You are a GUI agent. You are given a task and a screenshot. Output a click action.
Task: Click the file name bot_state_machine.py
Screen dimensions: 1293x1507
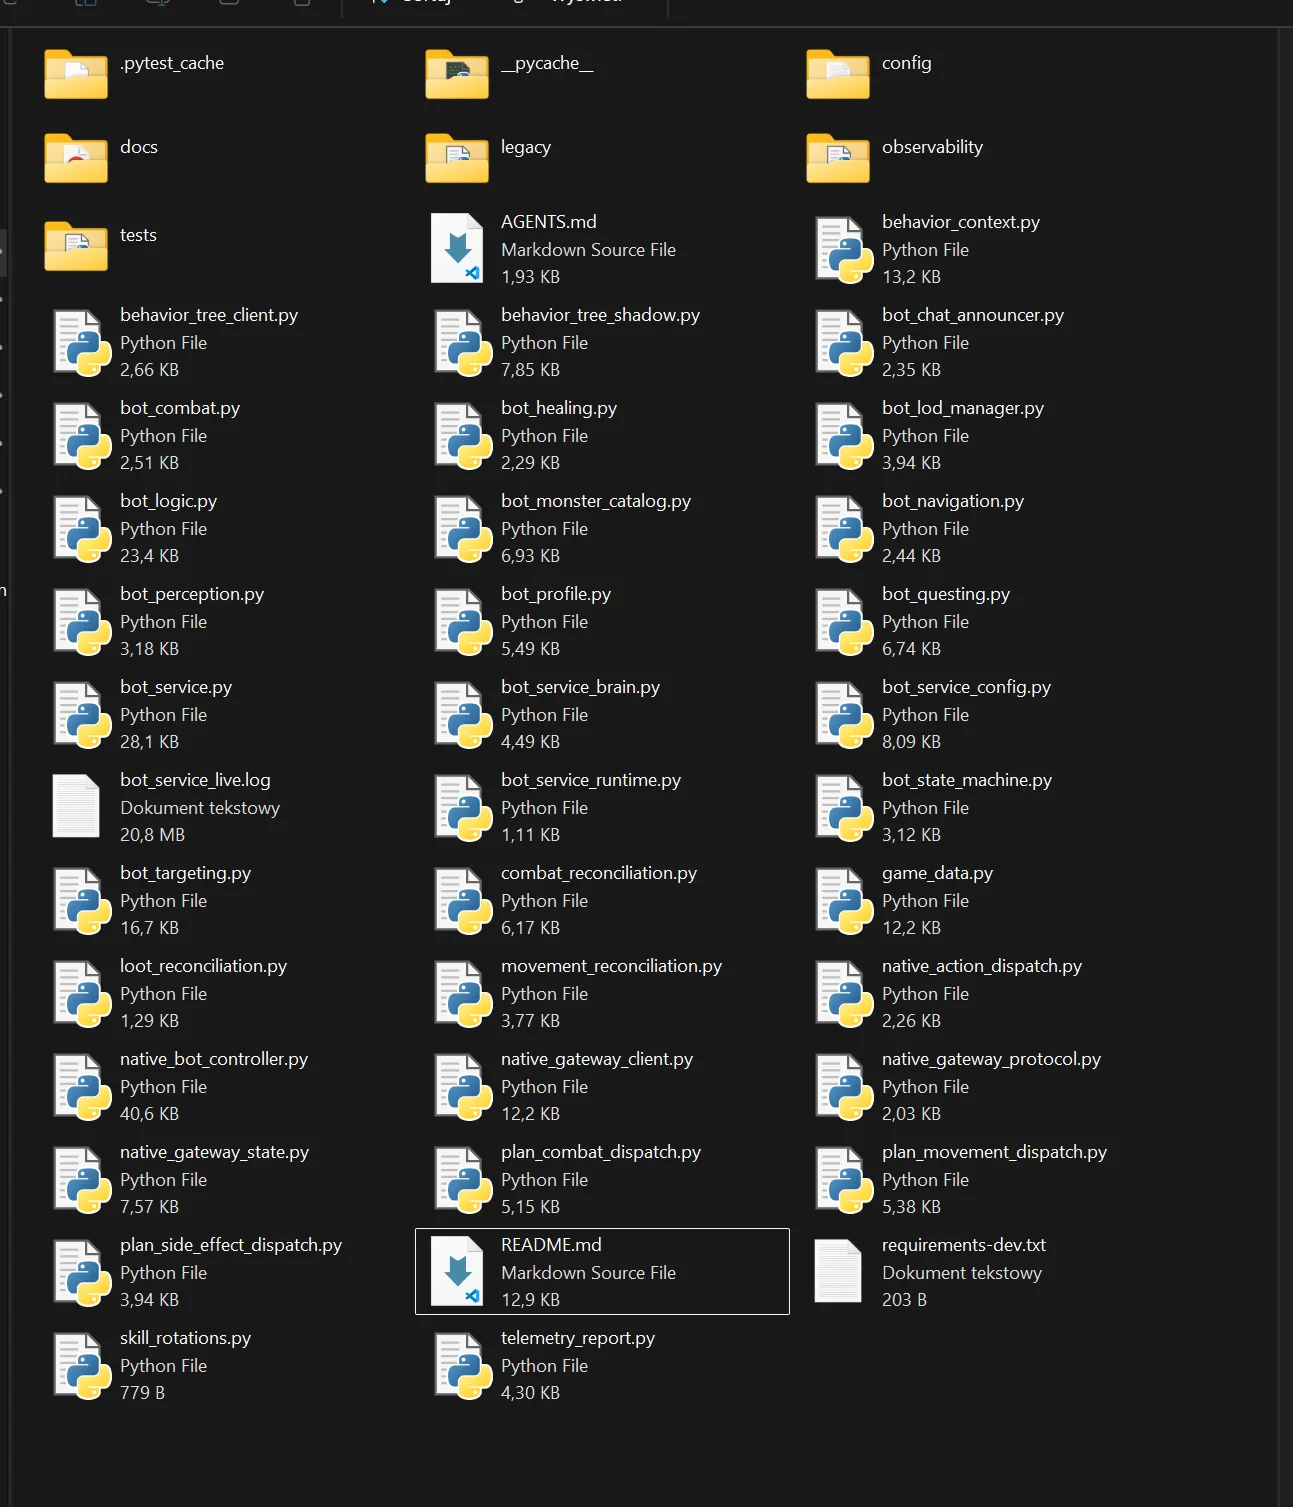tap(967, 780)
